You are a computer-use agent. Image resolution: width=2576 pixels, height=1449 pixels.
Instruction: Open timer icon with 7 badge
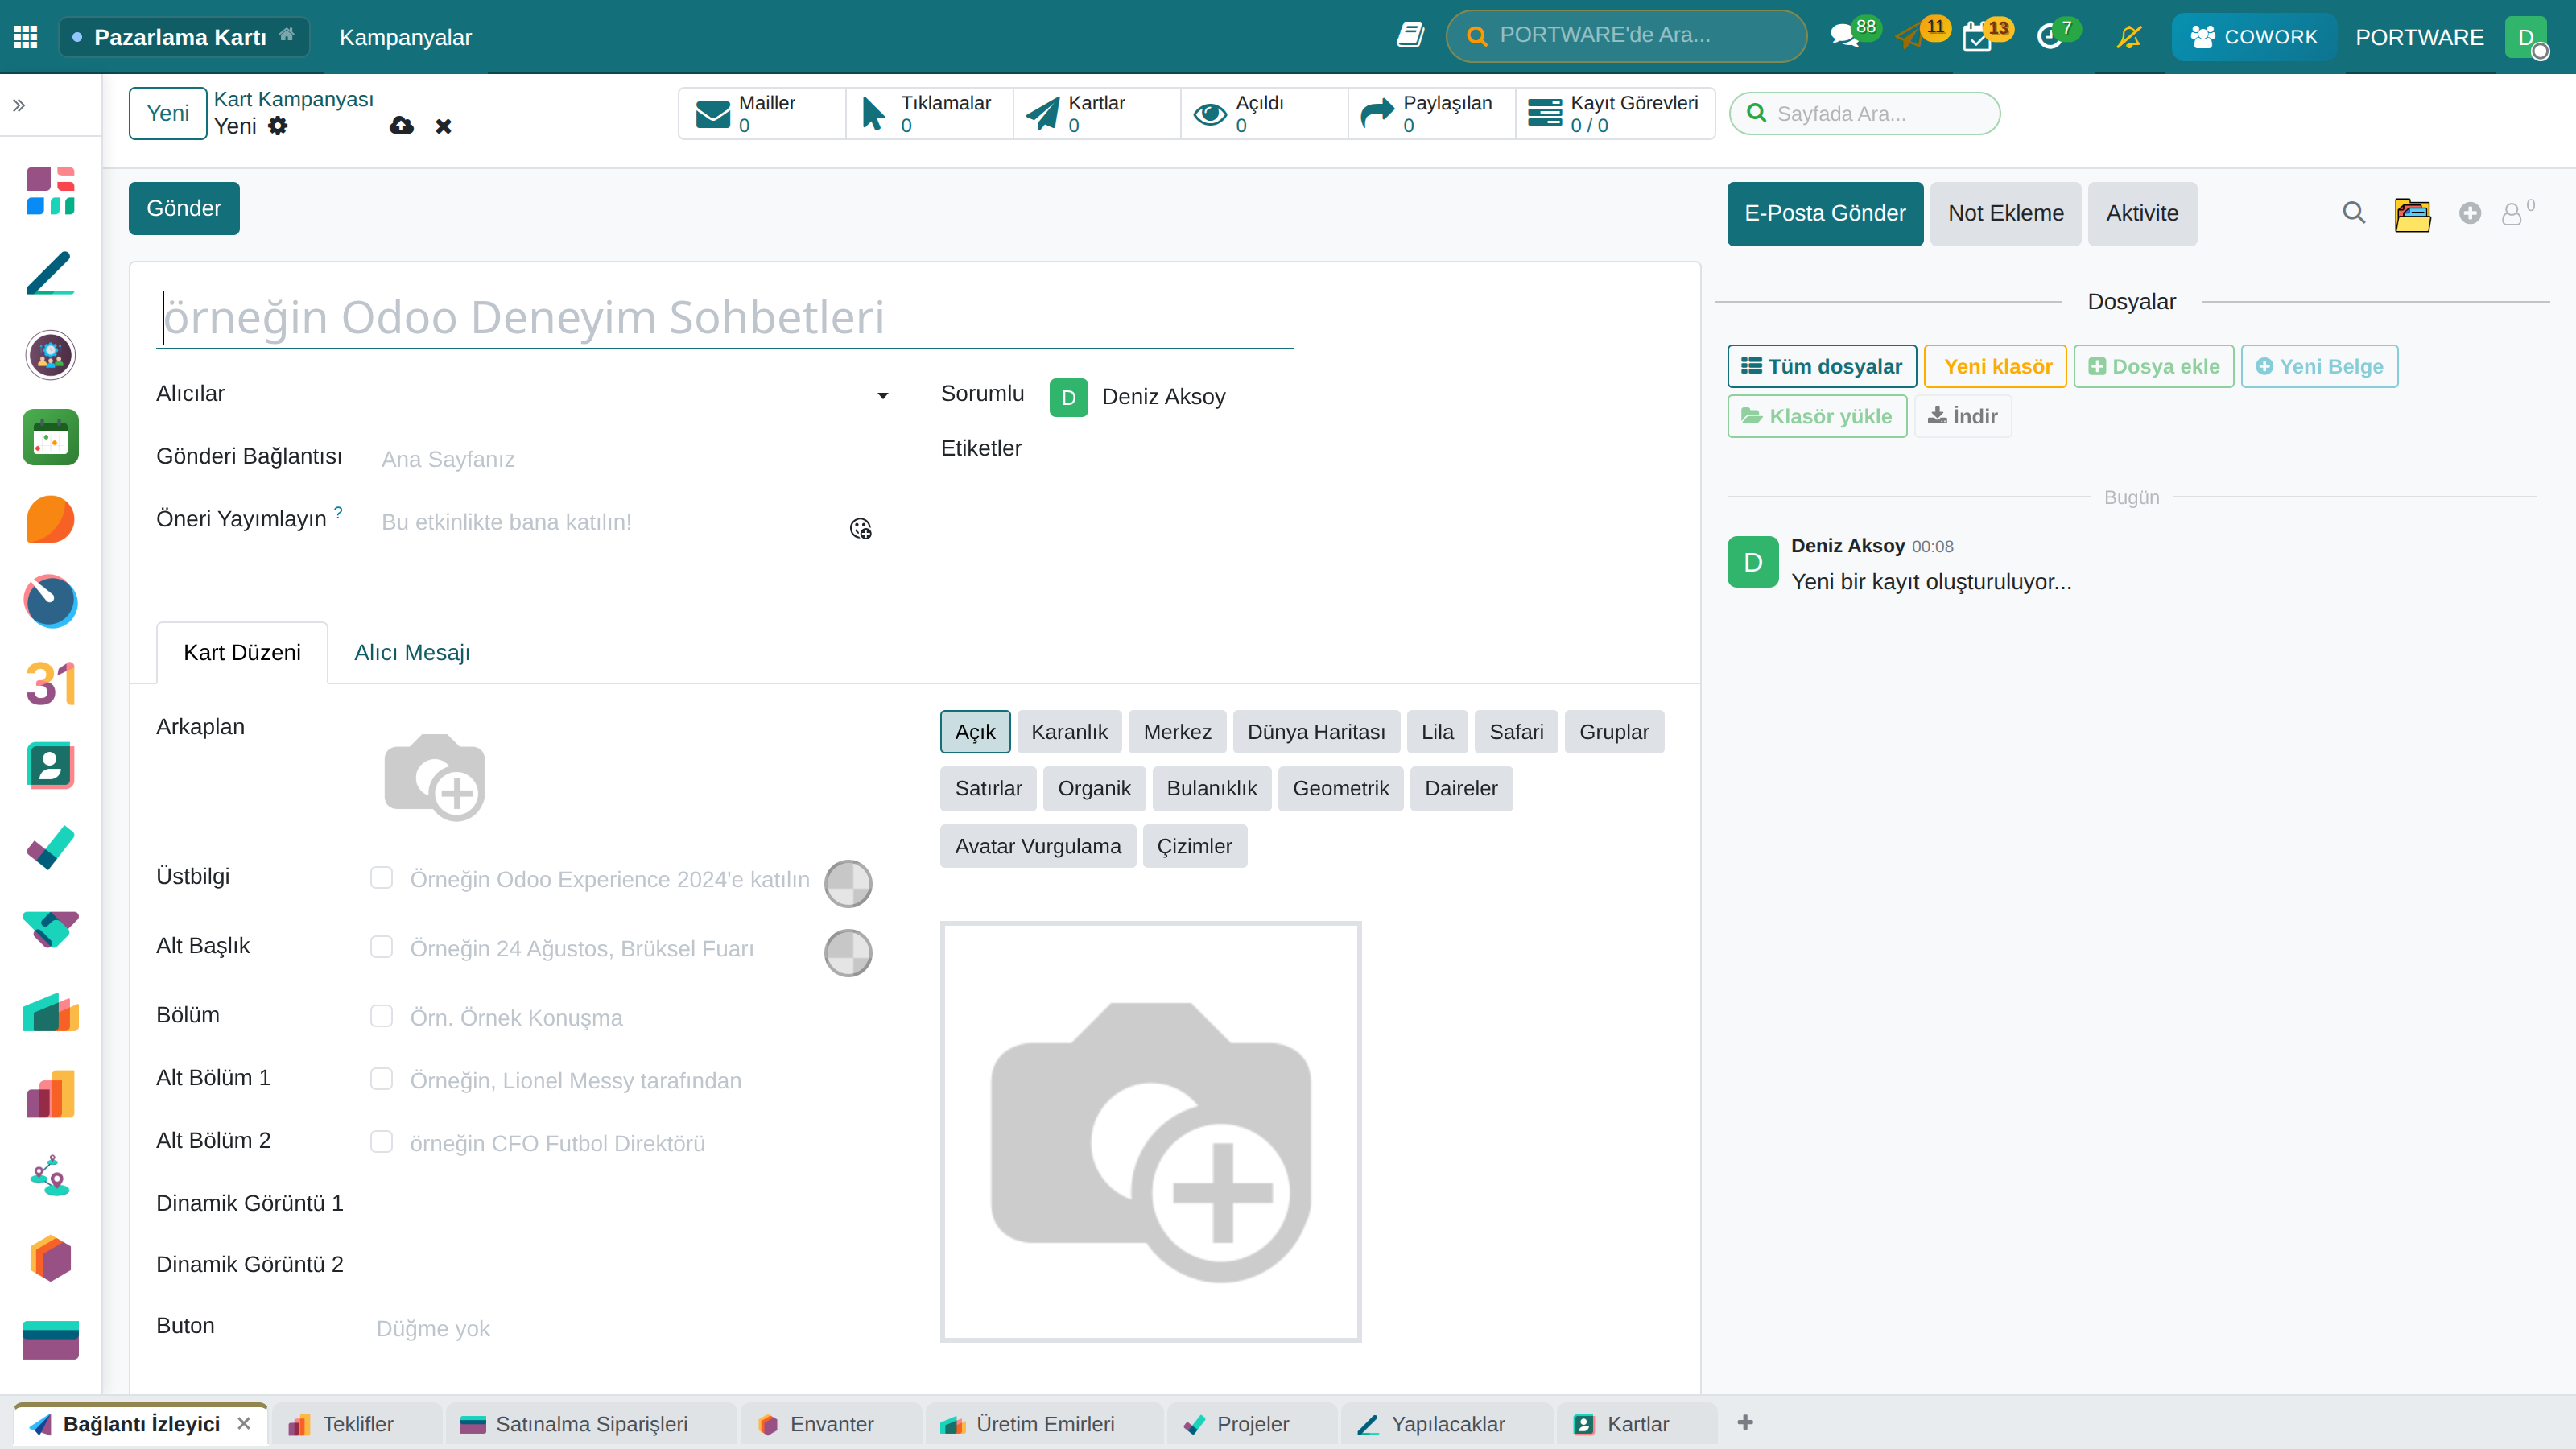tap(2050, 37)
